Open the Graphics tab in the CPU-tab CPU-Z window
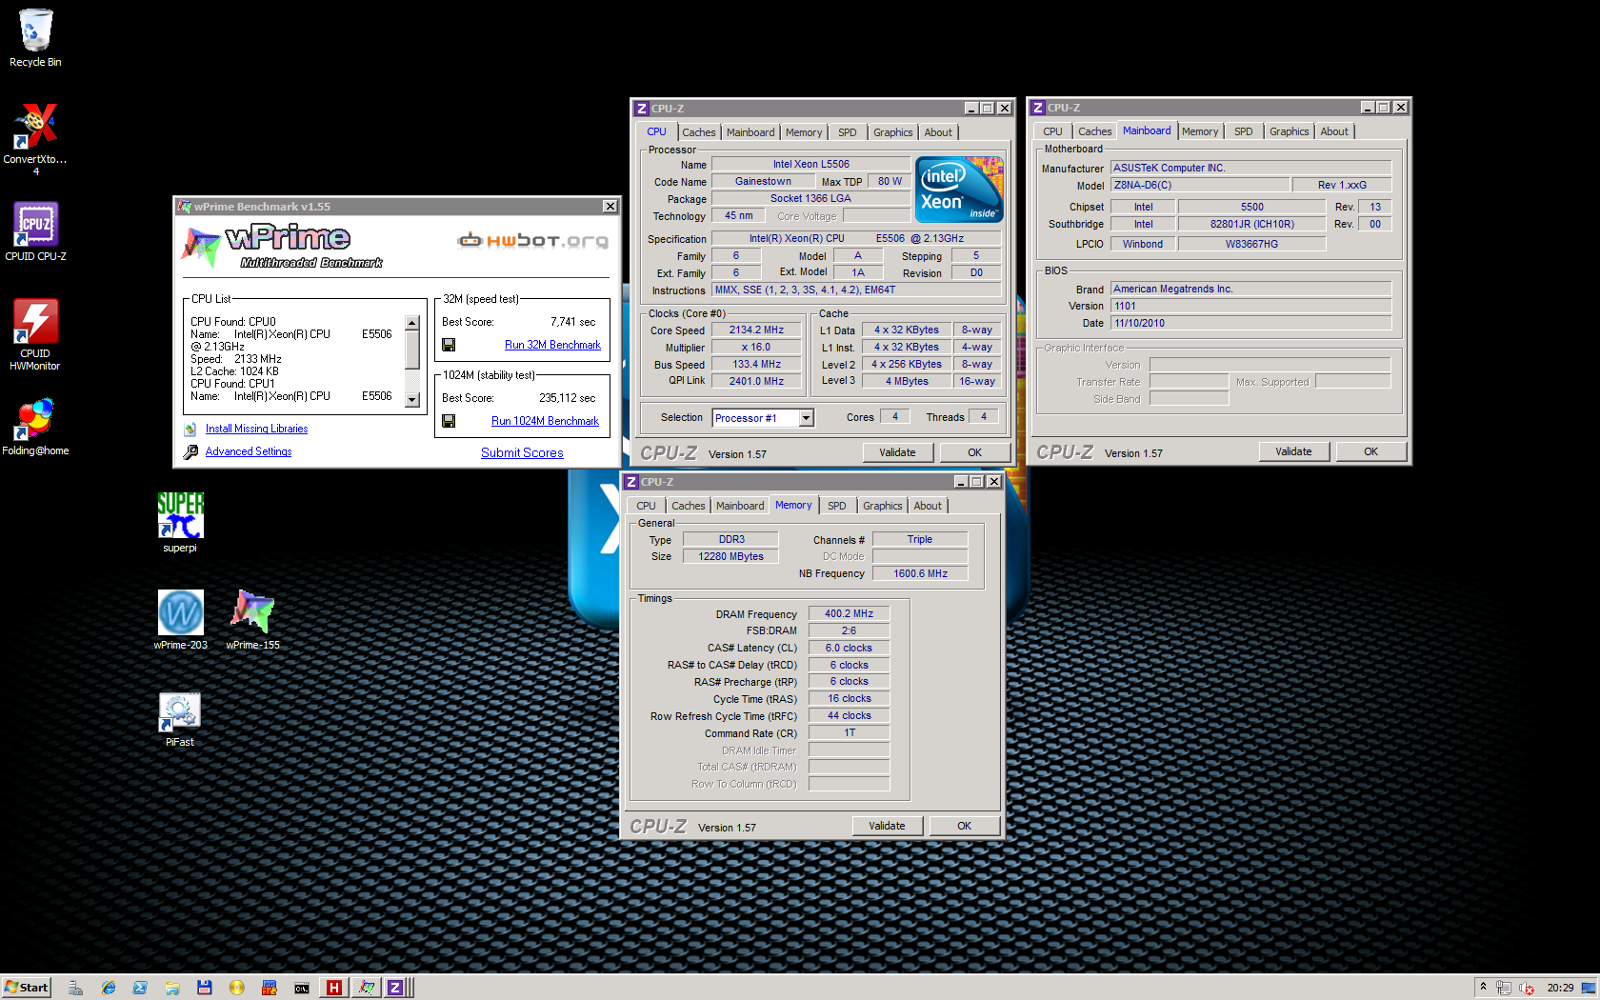The height and width of the screenshot is (1000, 1600). coord(893,132)
